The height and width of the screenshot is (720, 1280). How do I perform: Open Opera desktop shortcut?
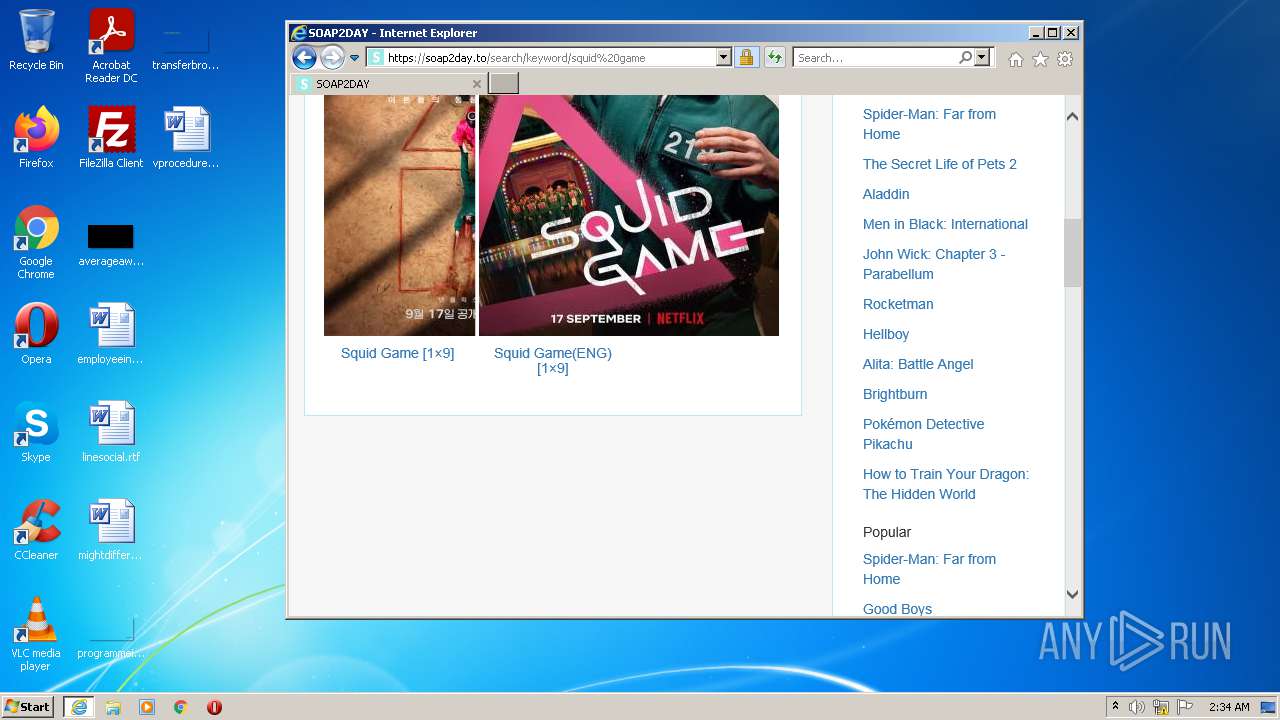pyautogui.click(x=36, y=334)
